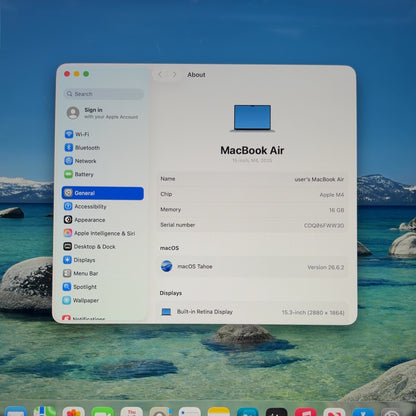This screenshot has width=416, height=416.
Task: Sign in with your Apple Account
Action: 102,113
